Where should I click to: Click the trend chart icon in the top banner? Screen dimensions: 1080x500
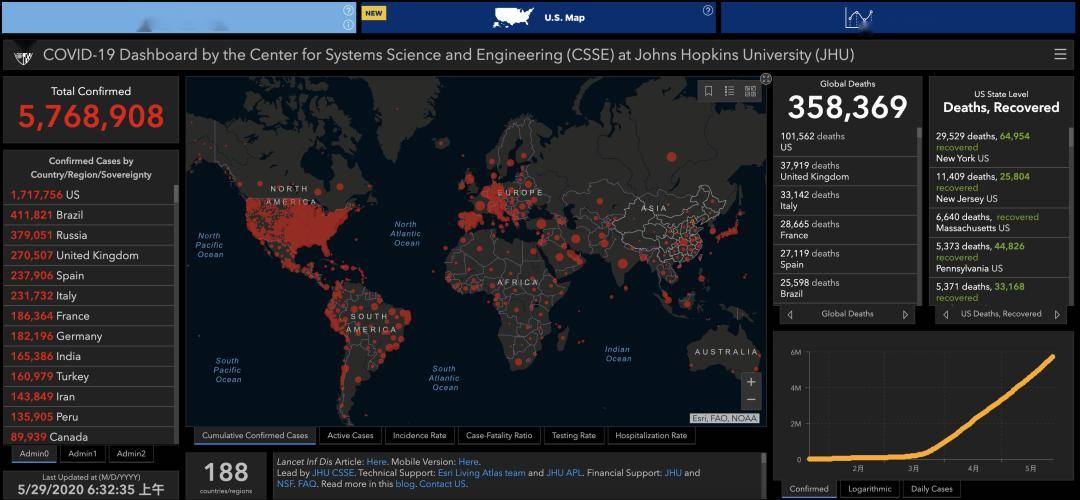(859, 18)
